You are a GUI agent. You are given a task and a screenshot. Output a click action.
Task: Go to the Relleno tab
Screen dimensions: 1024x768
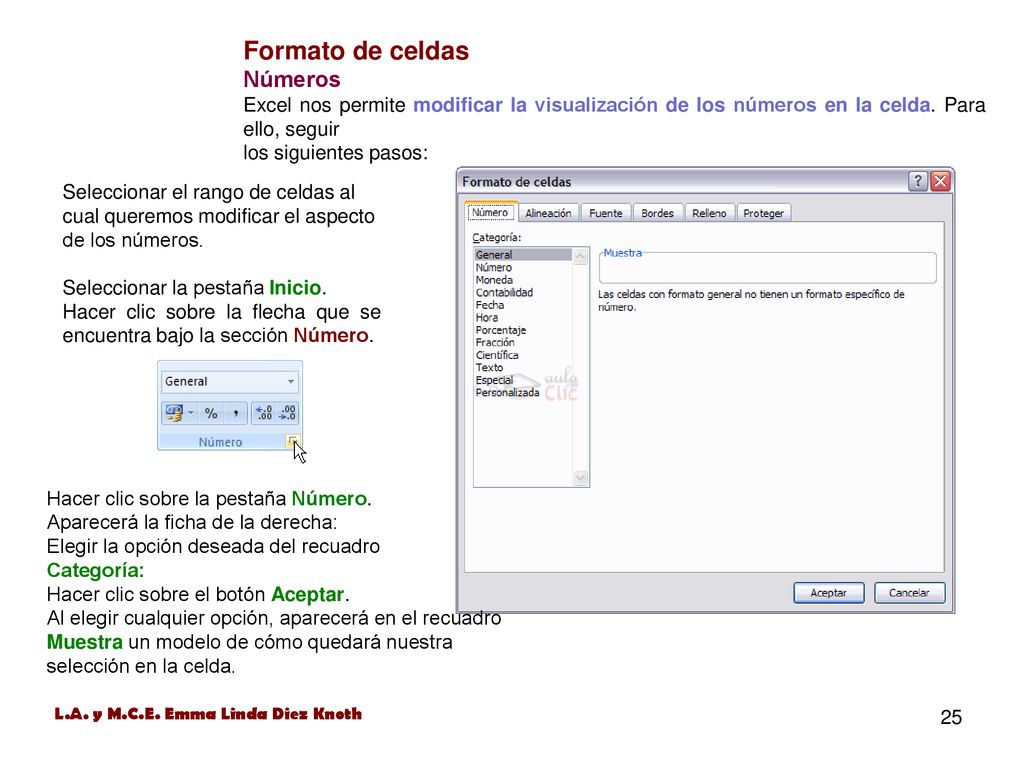709,213
